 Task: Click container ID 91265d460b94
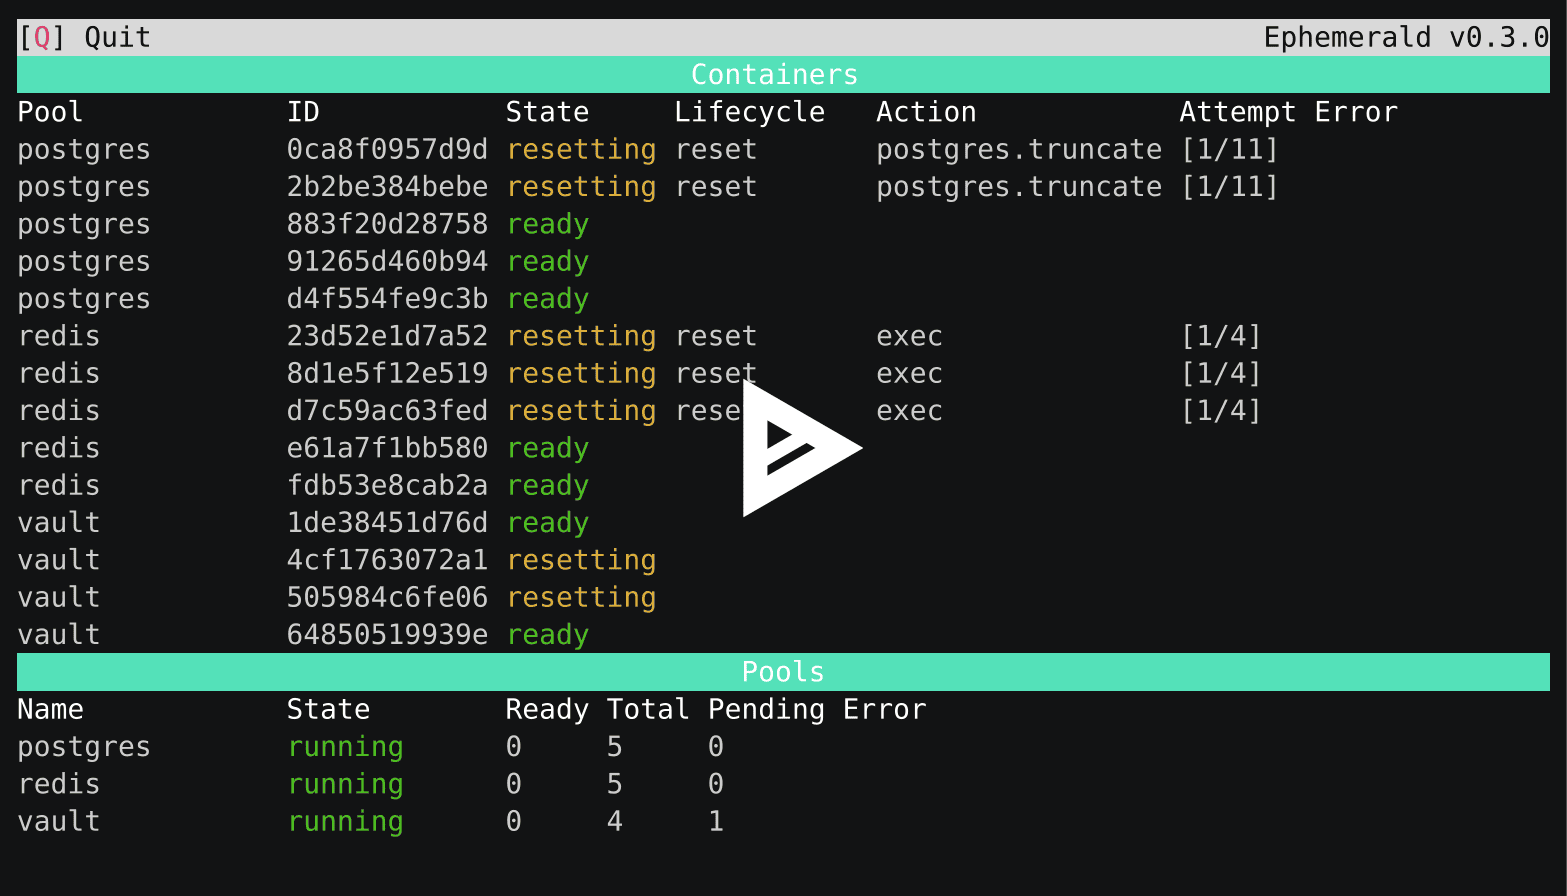pos(387,261)
